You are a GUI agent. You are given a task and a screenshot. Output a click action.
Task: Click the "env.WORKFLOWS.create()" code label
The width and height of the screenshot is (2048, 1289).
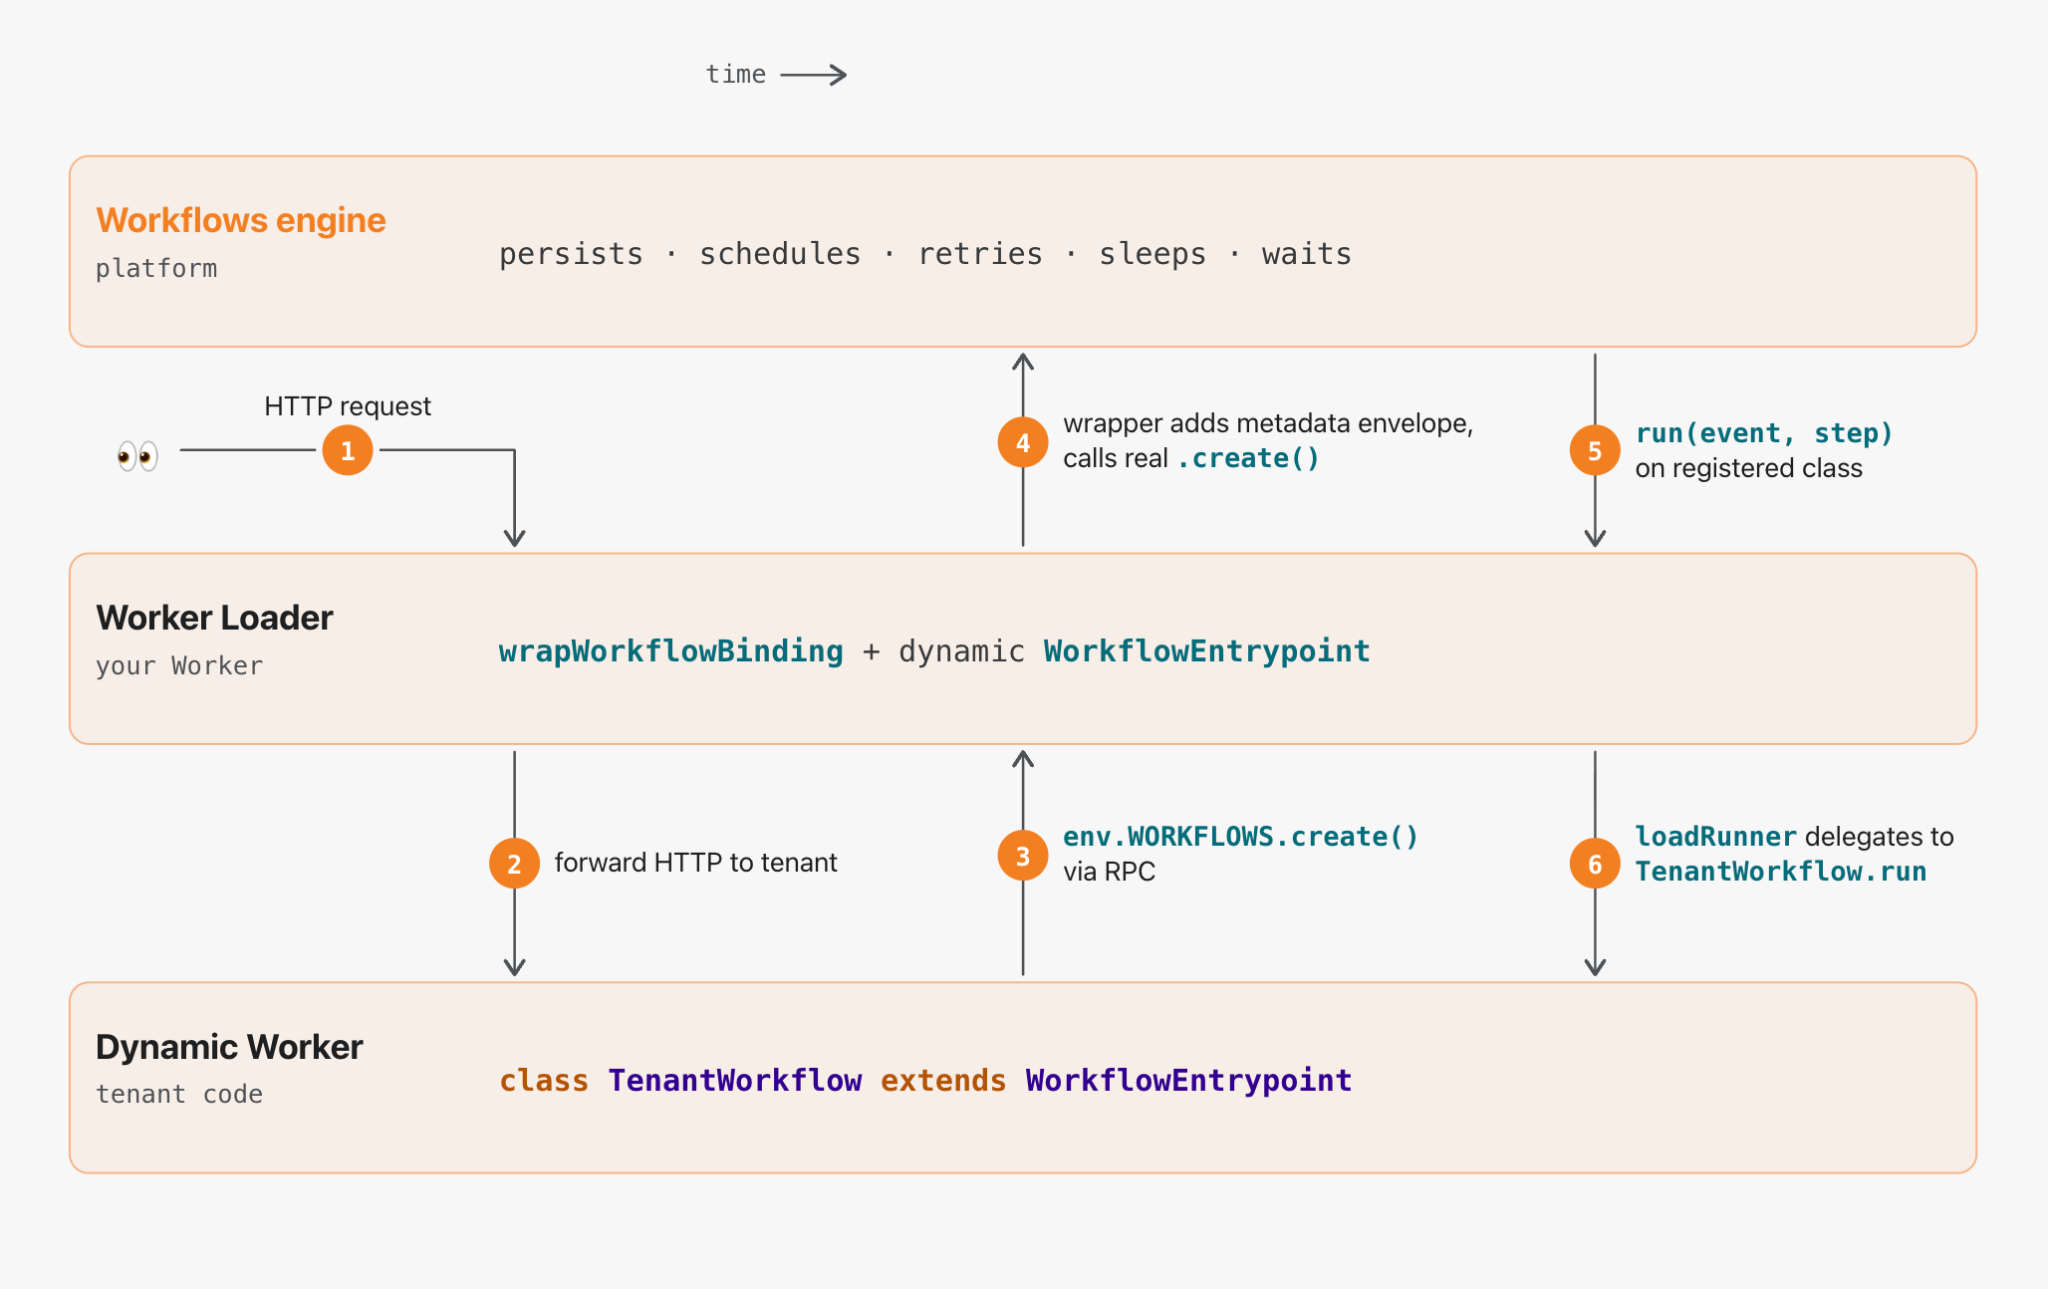tap(1240, 836)
